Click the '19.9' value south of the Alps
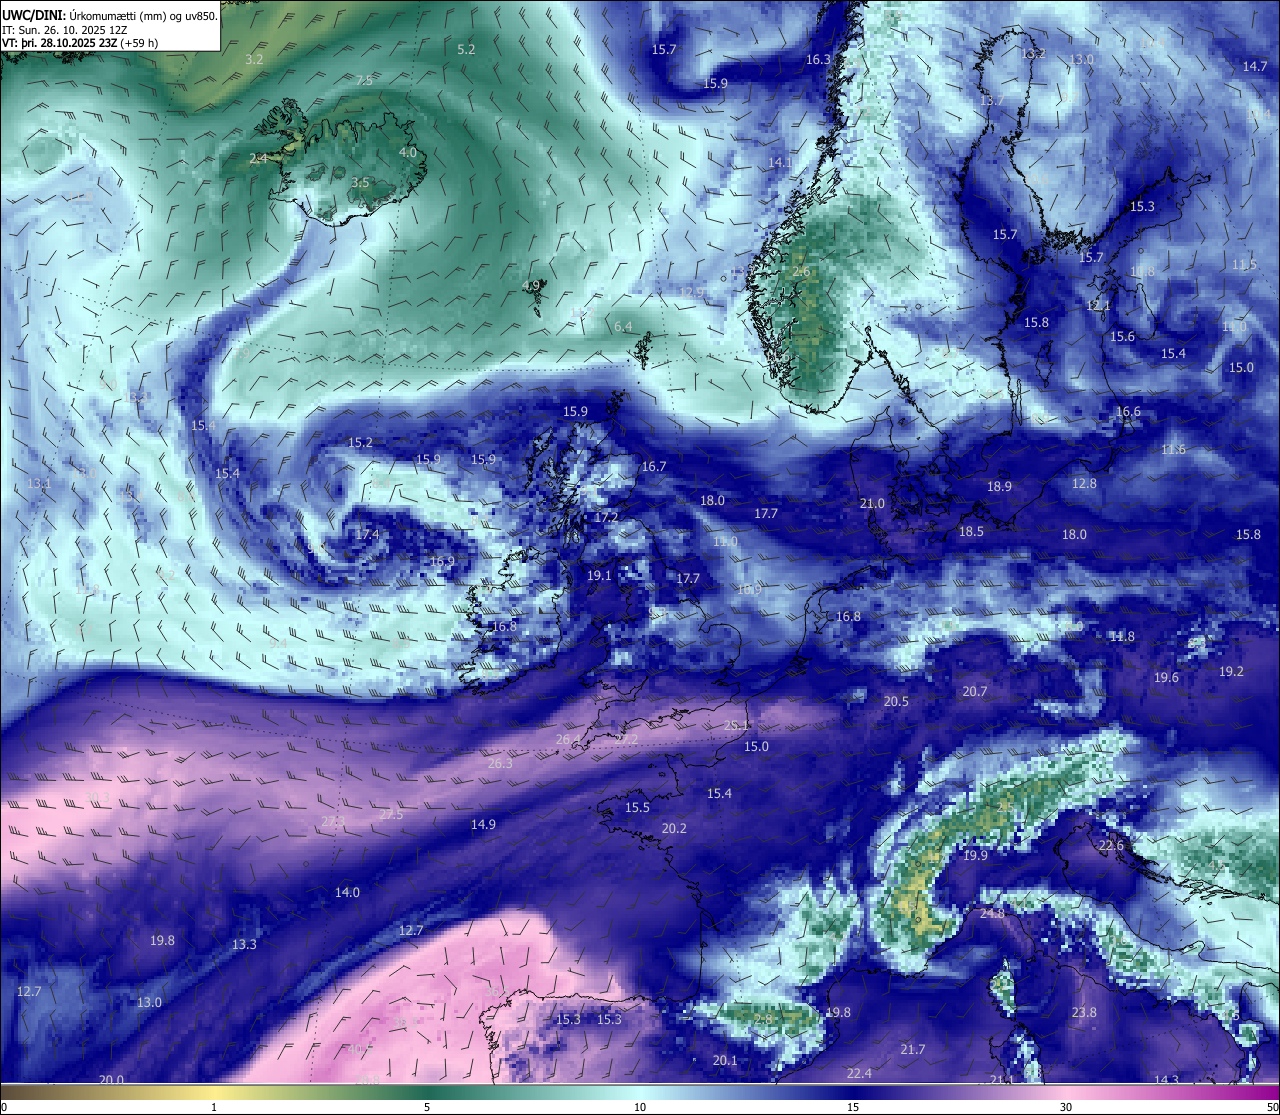This screenshot has width=1280, height=1115. [975, 856]
